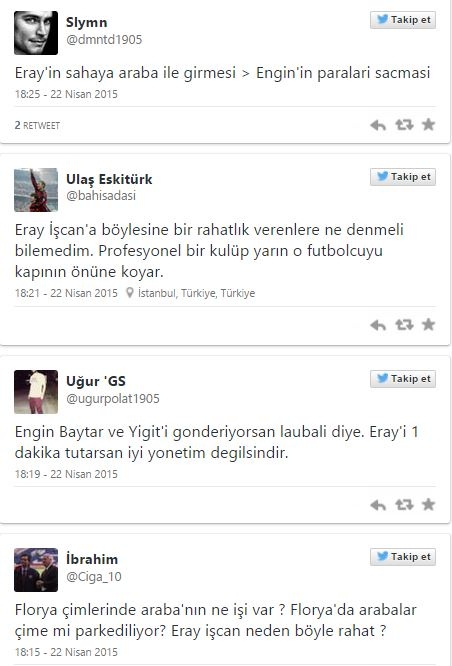The width and height of the screenshot is (452, 666).
Task: Star Ulaş Eskitürk's tweet as favorite
Action: (x=428, y=325)
